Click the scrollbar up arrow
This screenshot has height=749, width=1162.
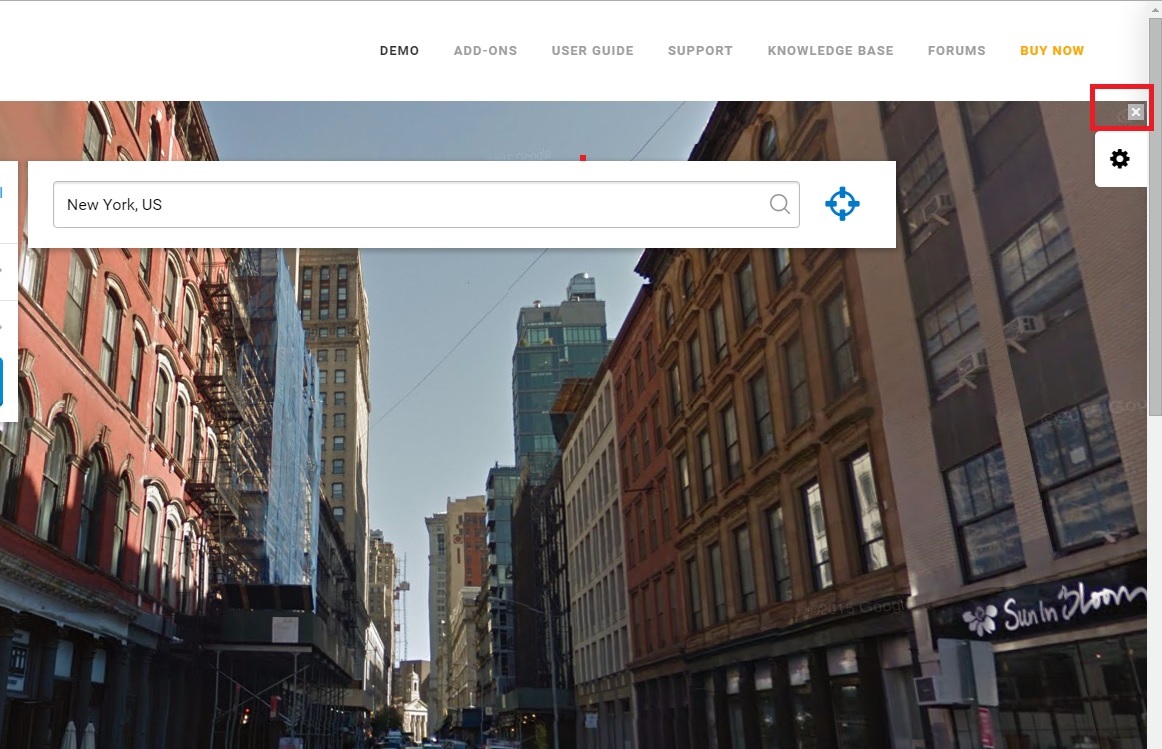pyautogui.click(x=1155, y=8)
